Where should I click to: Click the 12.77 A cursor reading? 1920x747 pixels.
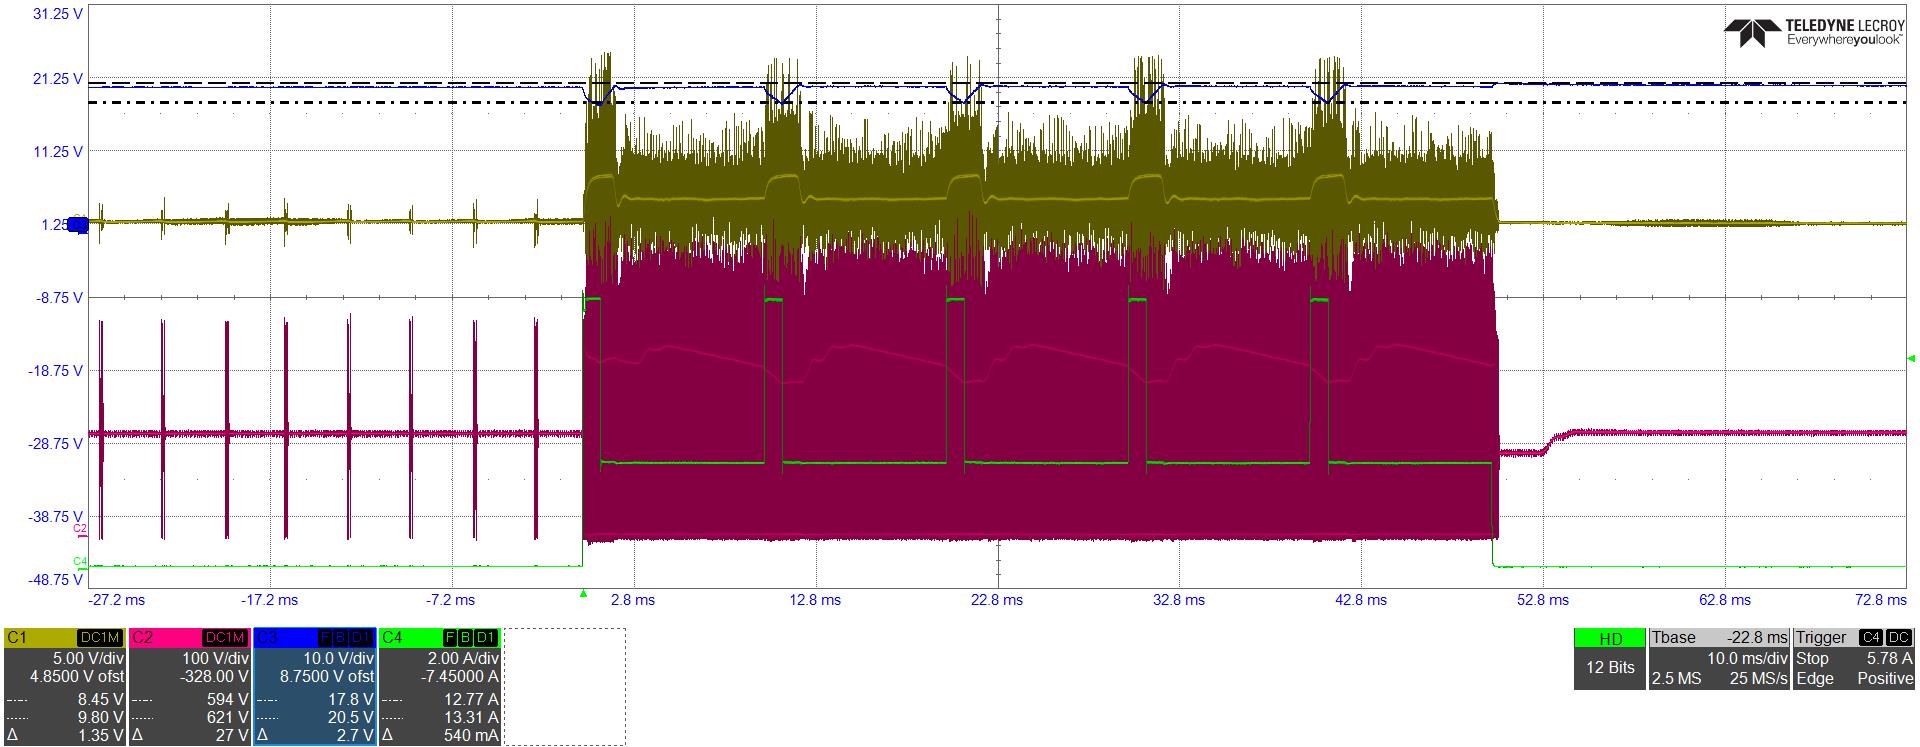point(470,699)
